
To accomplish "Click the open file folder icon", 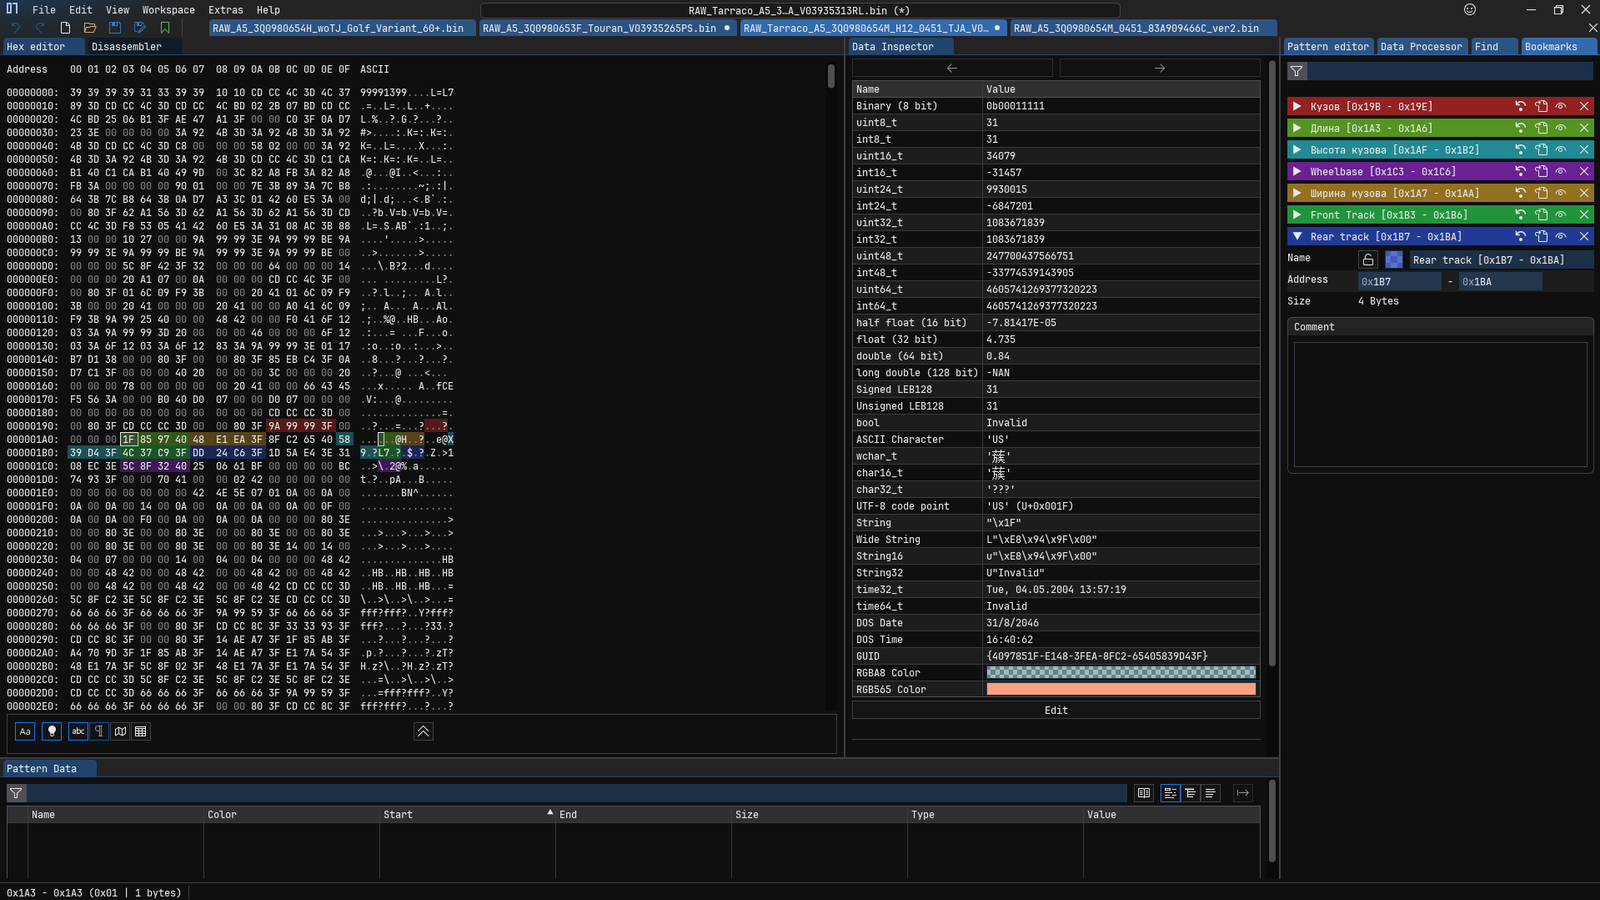I will [x=90, y=28].
